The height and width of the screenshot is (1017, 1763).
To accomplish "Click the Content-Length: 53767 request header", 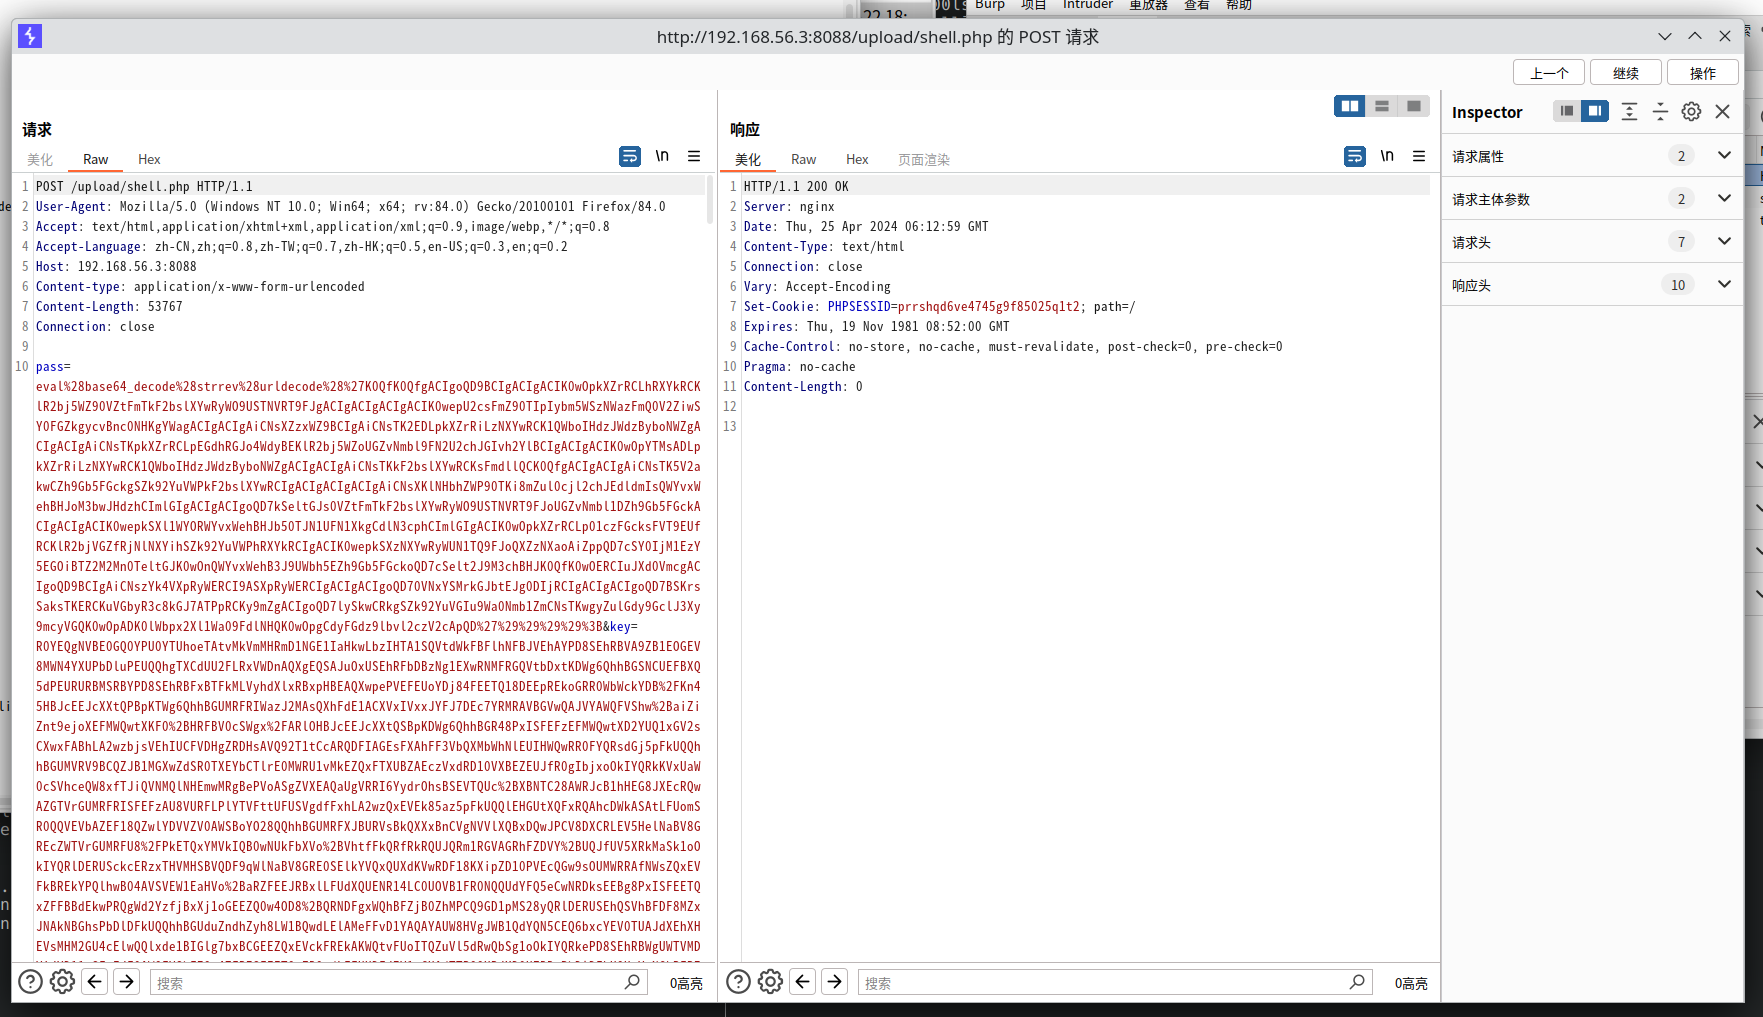I will pyautogui.click(x=109, y=306).
